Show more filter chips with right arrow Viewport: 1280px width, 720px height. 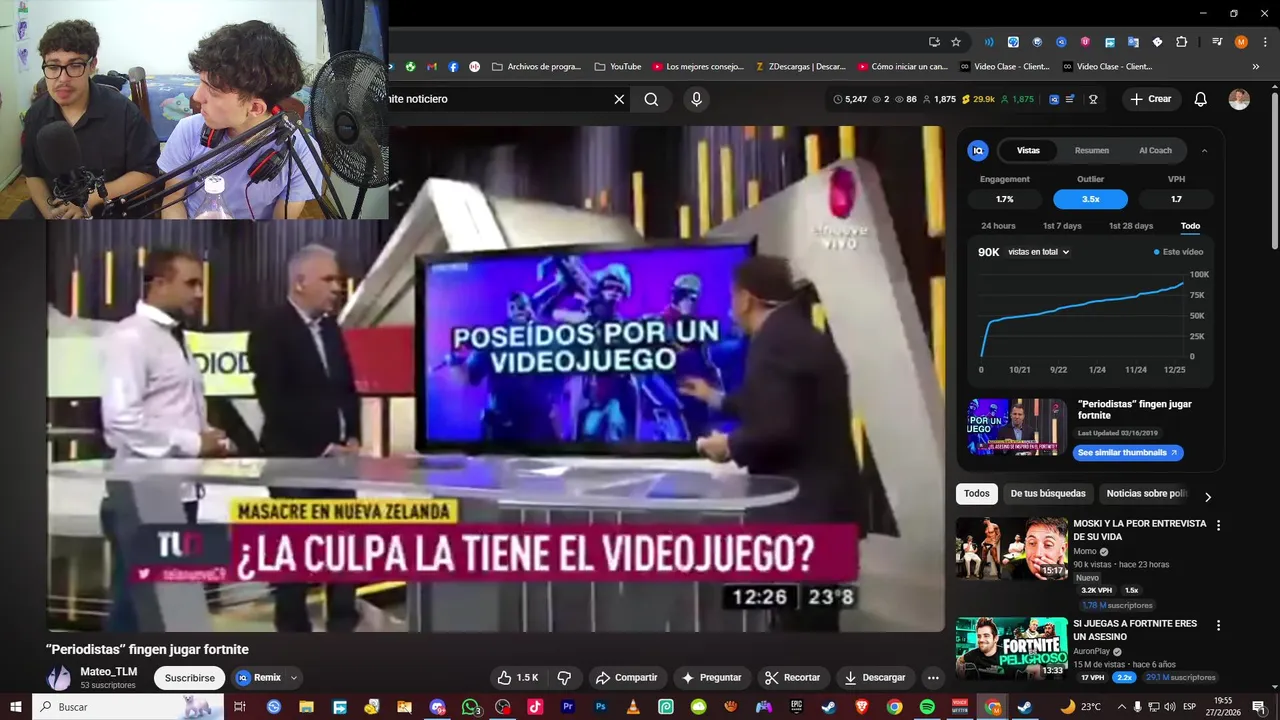pyautogui.click(x=1207, y=497)
